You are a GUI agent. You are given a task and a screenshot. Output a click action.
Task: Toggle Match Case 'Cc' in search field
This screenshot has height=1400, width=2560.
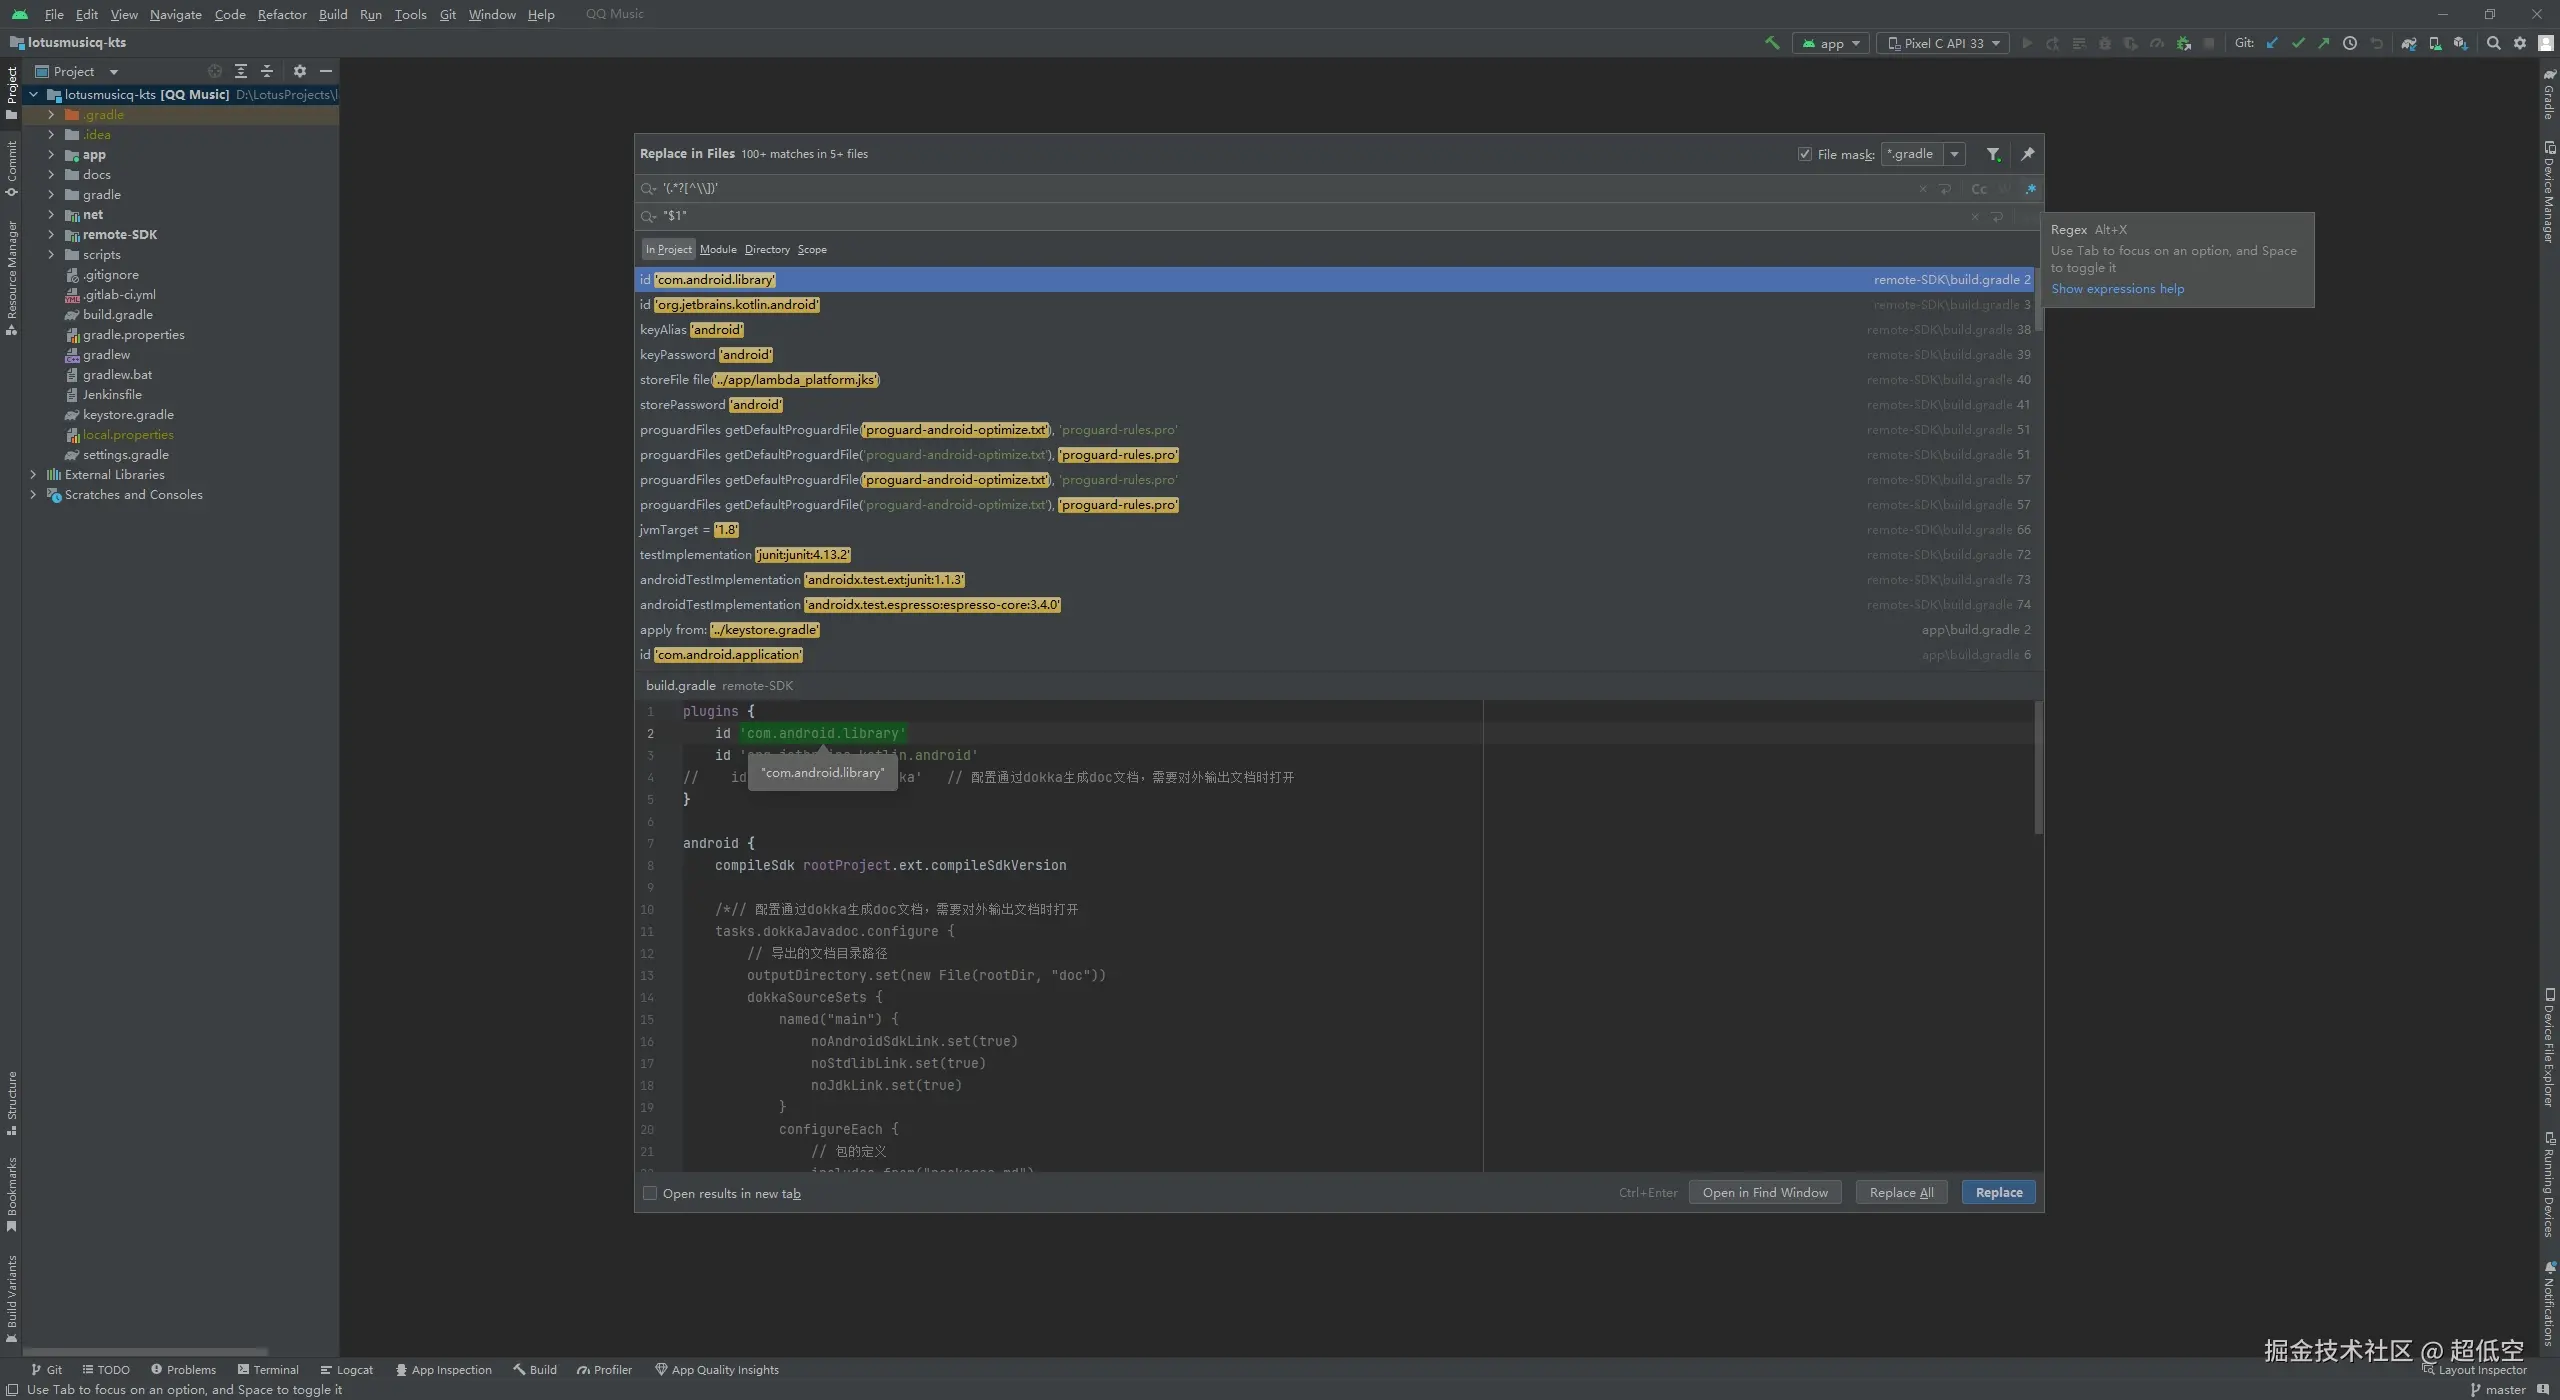click(1978, 189)
